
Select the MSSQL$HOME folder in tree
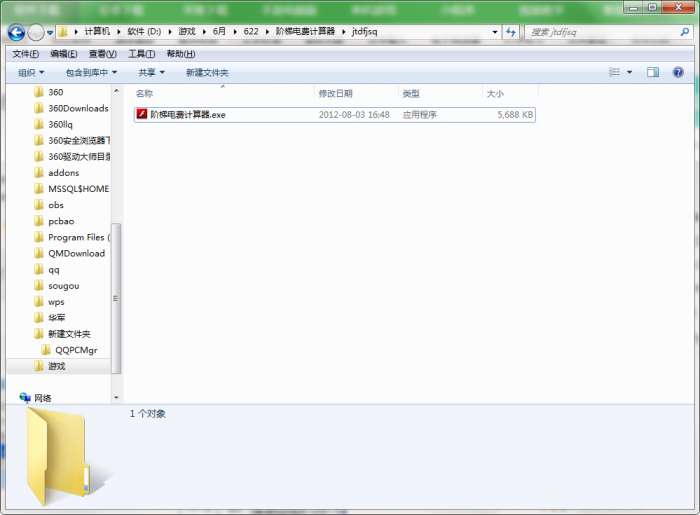pos(78,189)
